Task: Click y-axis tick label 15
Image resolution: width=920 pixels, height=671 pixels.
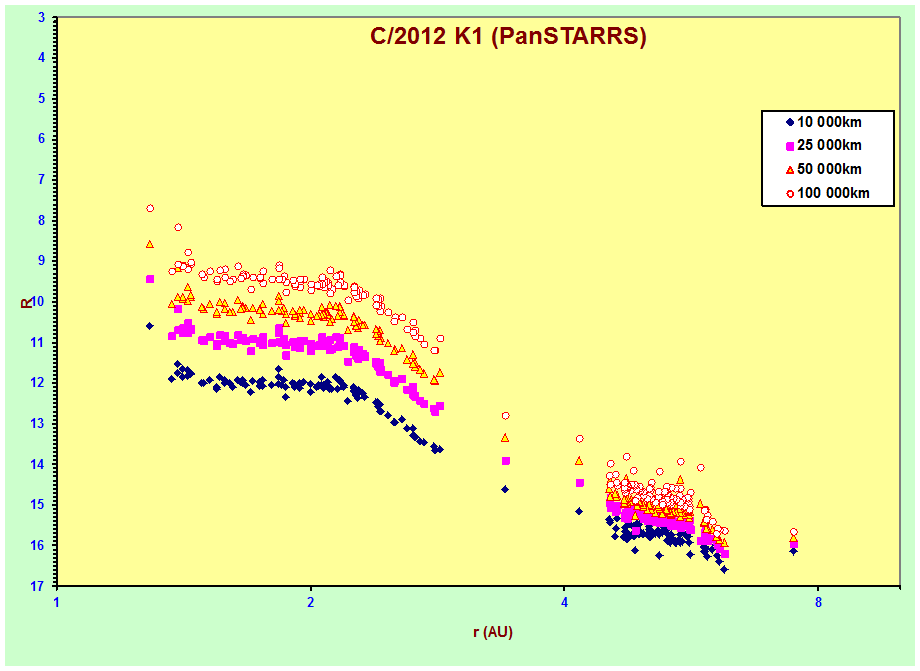Action: tap(39, 505)
